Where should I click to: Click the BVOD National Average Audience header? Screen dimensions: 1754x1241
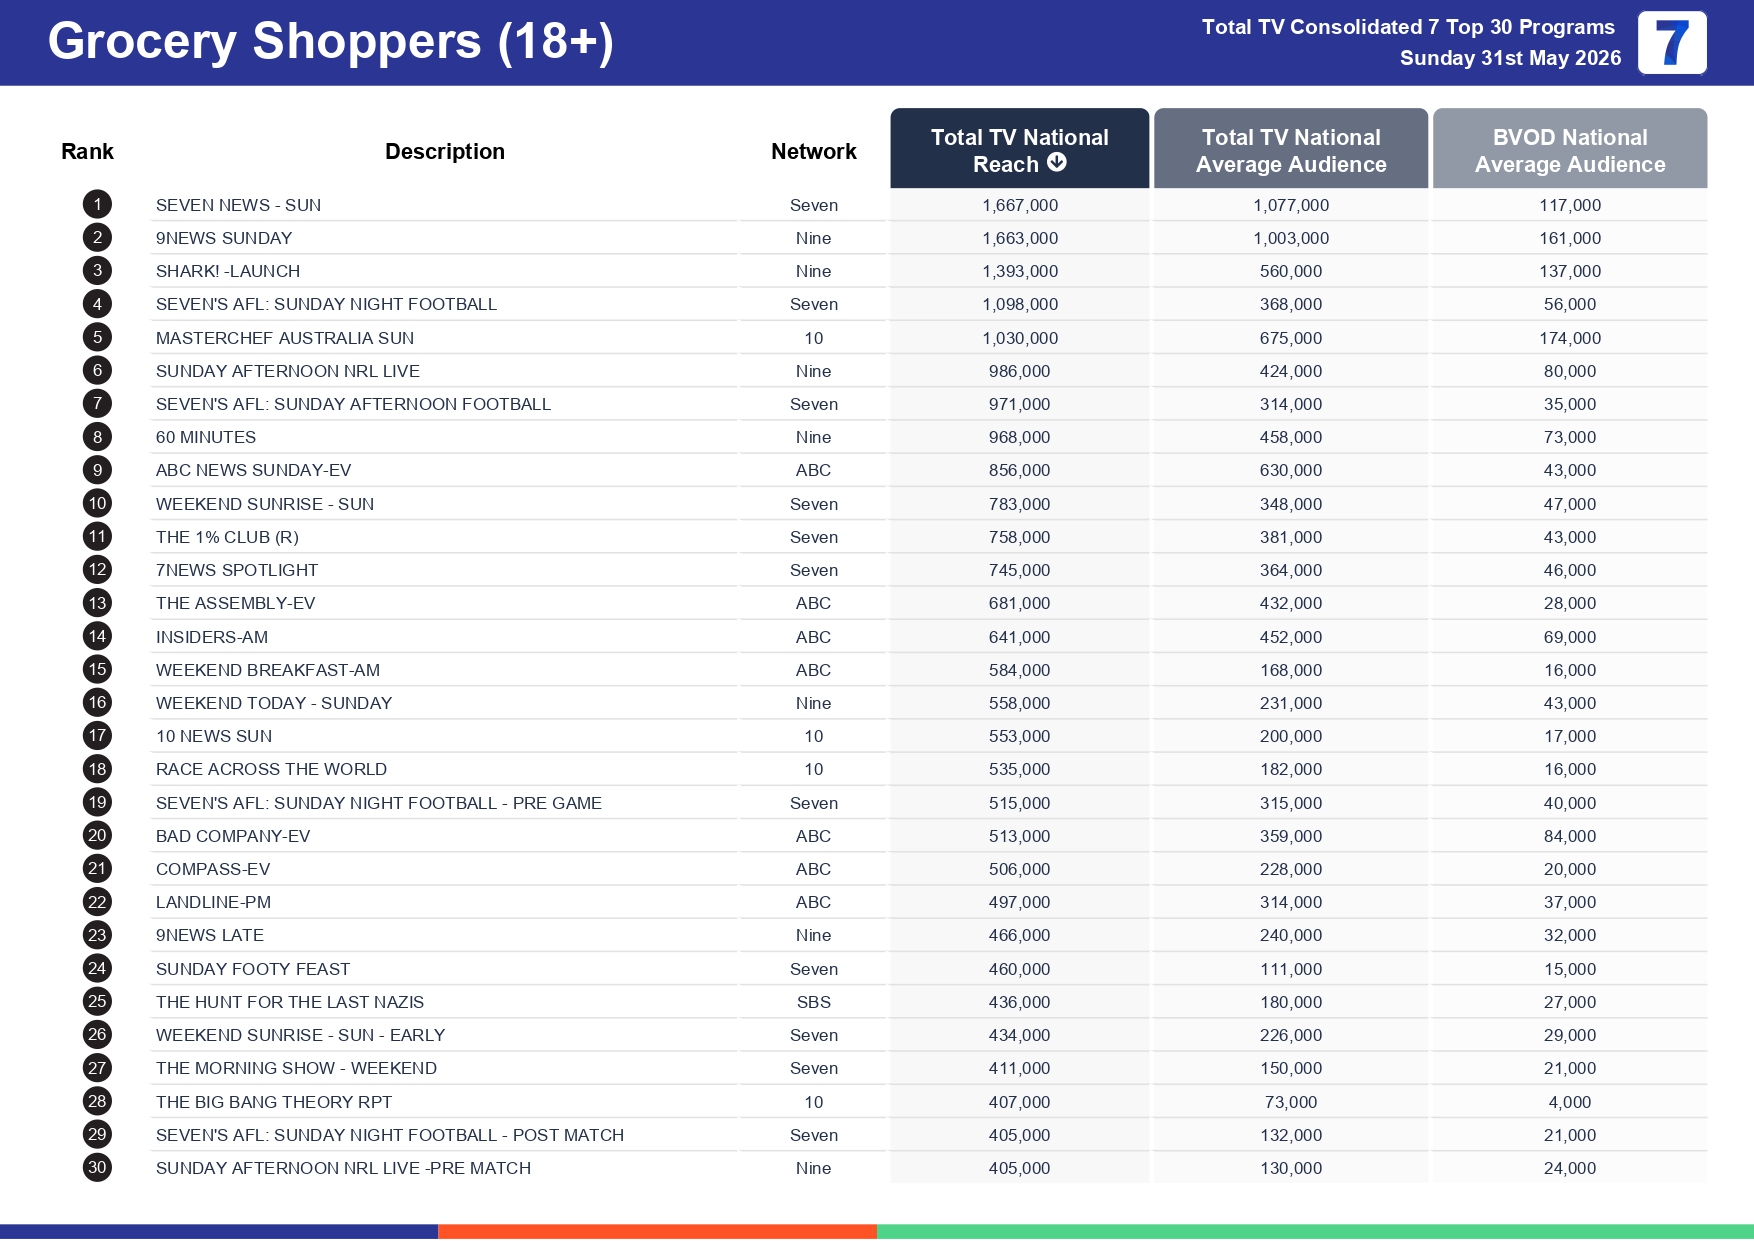(x=1570, y=149)
